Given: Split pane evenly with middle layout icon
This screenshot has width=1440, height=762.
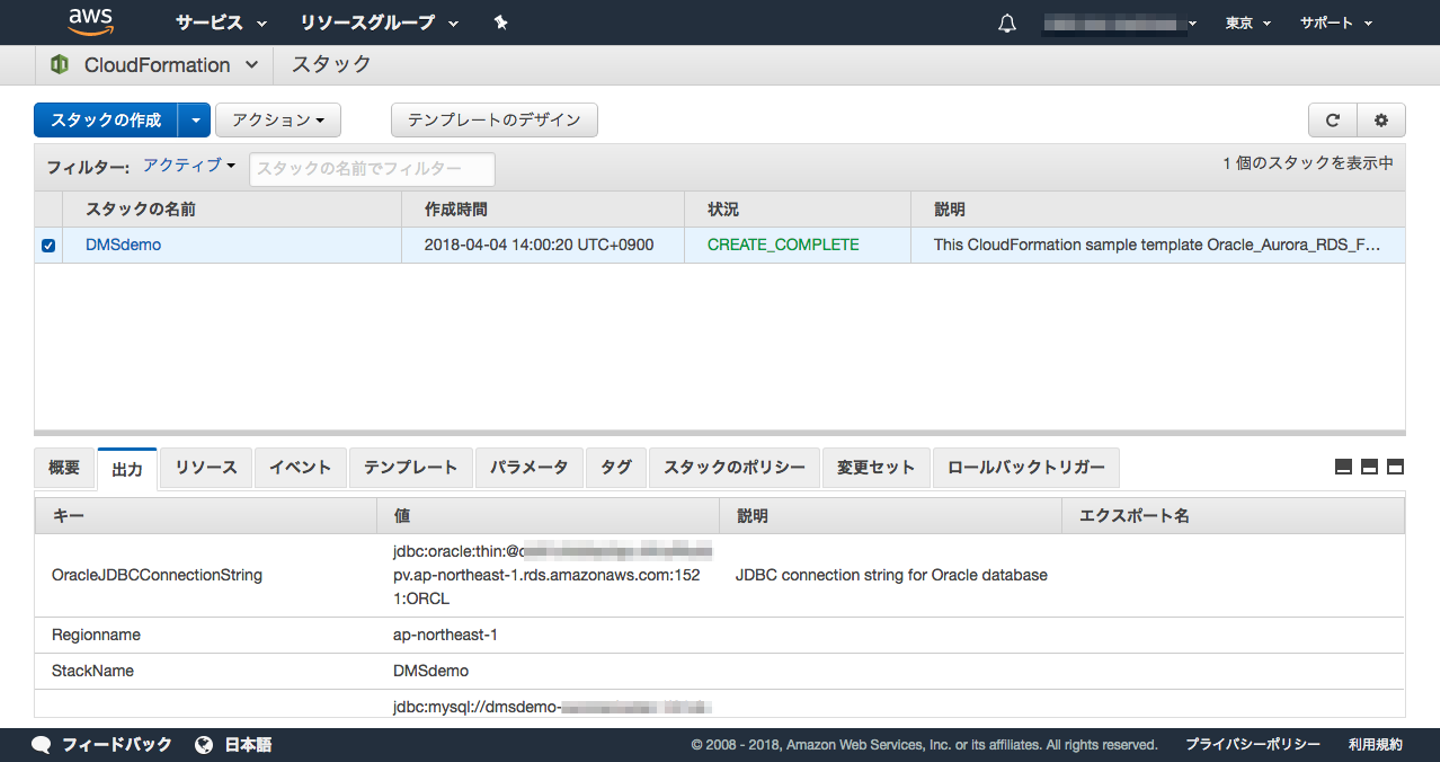Looking at the screenshot, I should point(1369,467).
